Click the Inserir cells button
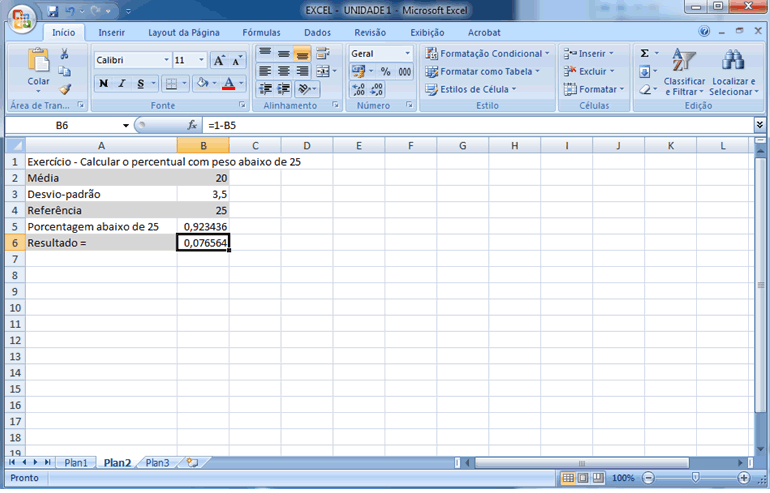The image size is (770, 493). click(590, 54)
